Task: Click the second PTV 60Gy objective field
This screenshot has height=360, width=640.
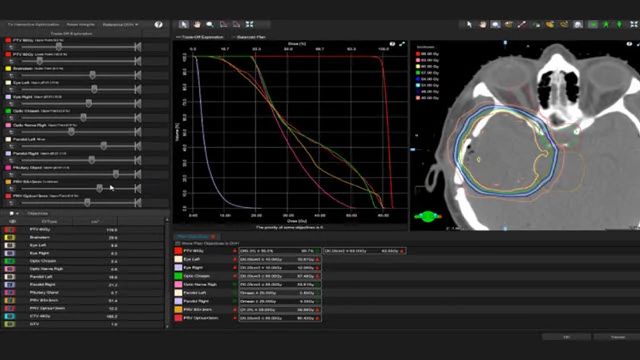Action: point(364,251)
